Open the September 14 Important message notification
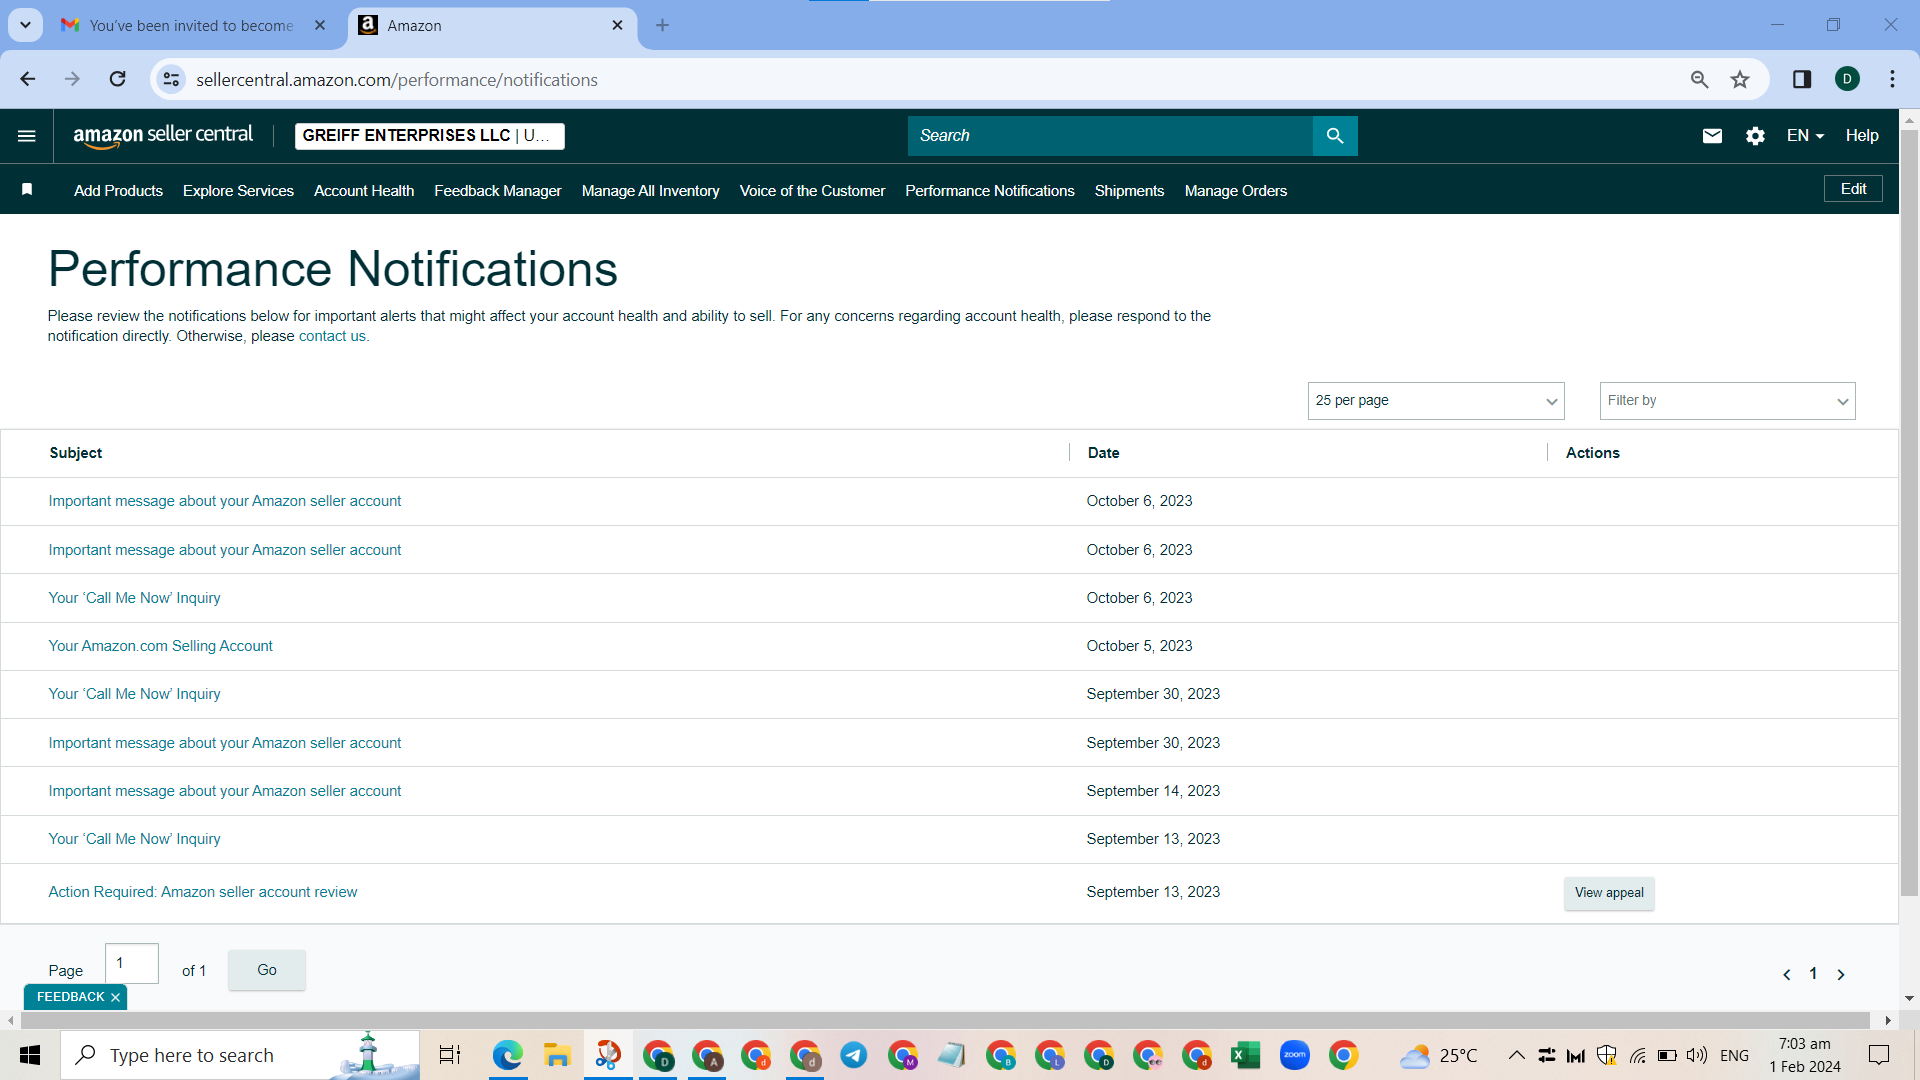 (225, 791)
